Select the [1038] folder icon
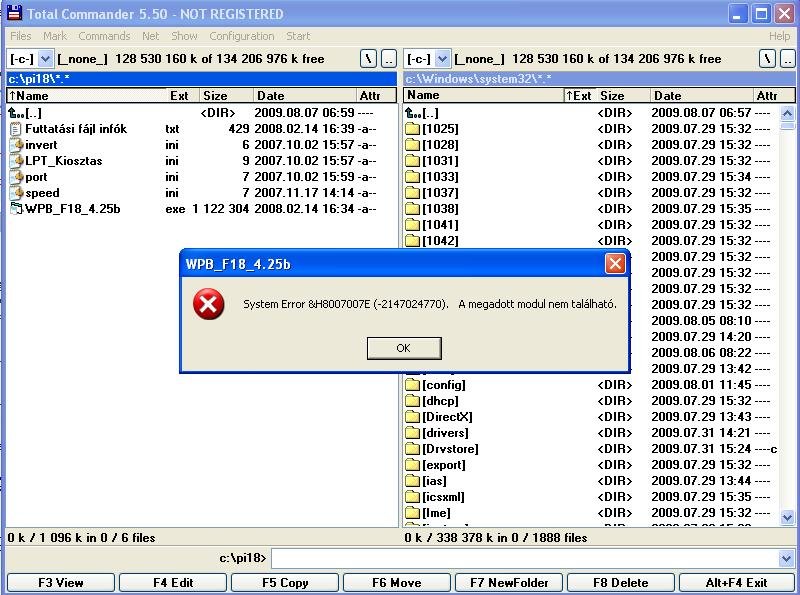This screenshot has height=595, width=800. tap(412, 209)
